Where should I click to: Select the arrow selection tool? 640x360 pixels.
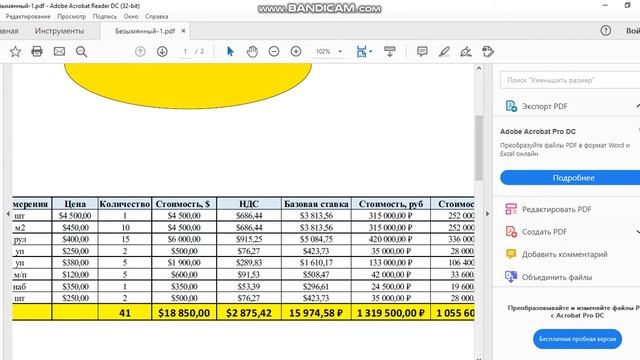click(230, 51)
